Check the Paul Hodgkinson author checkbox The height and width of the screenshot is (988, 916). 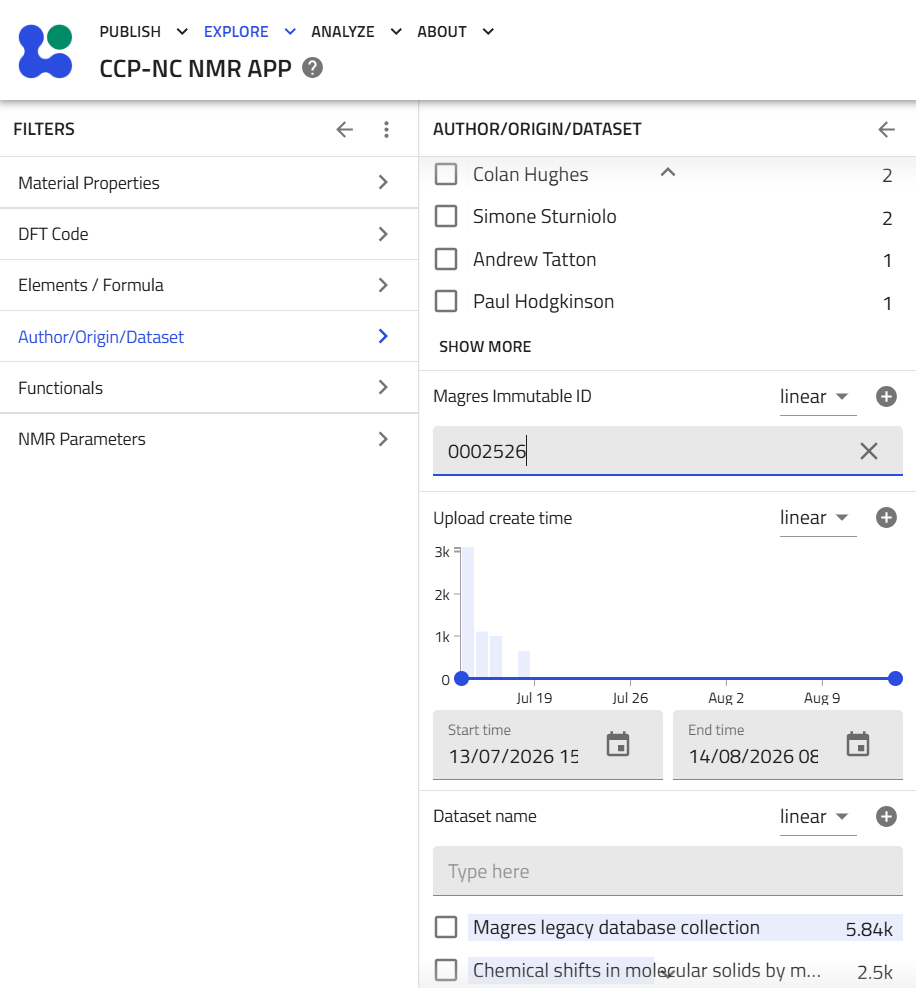click(x=446, y=301)
